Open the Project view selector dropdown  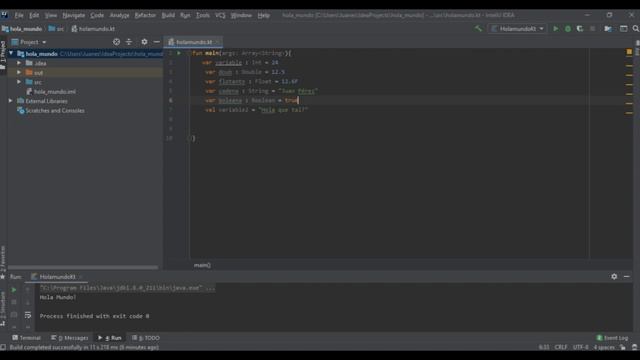click(29, 42)
